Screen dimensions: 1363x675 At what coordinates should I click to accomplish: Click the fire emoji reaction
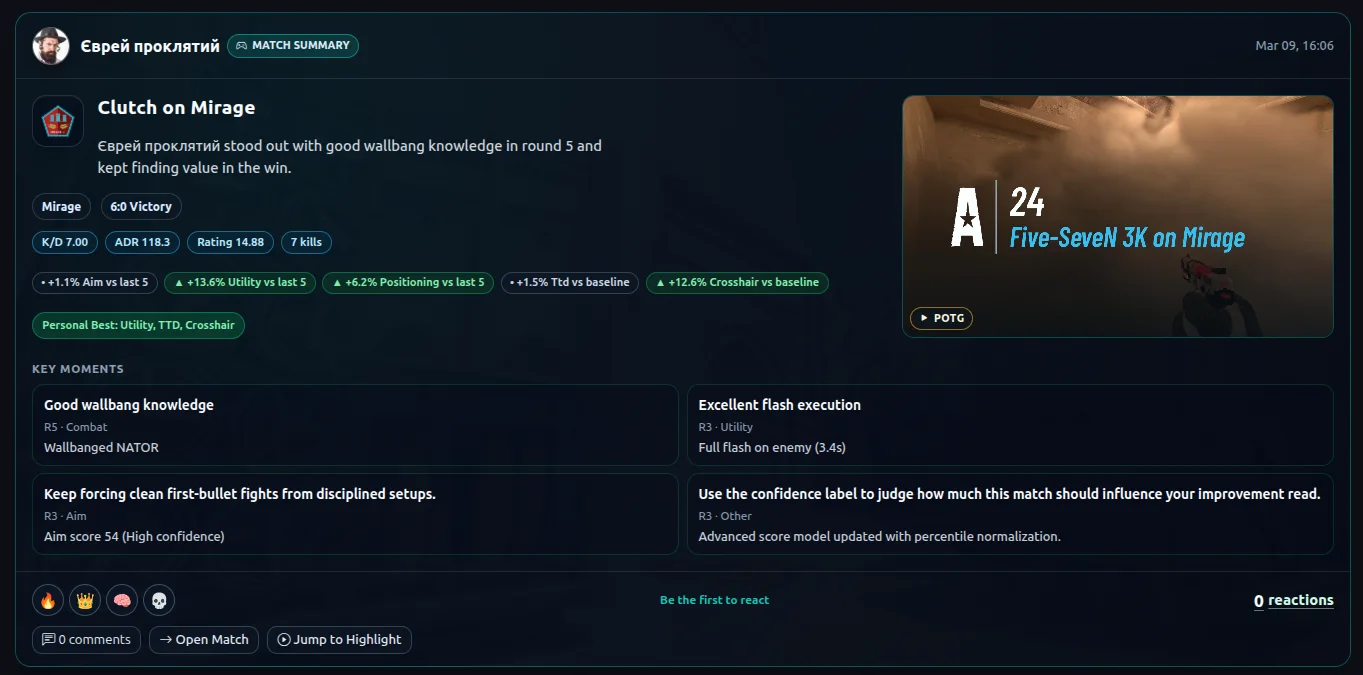48,600
